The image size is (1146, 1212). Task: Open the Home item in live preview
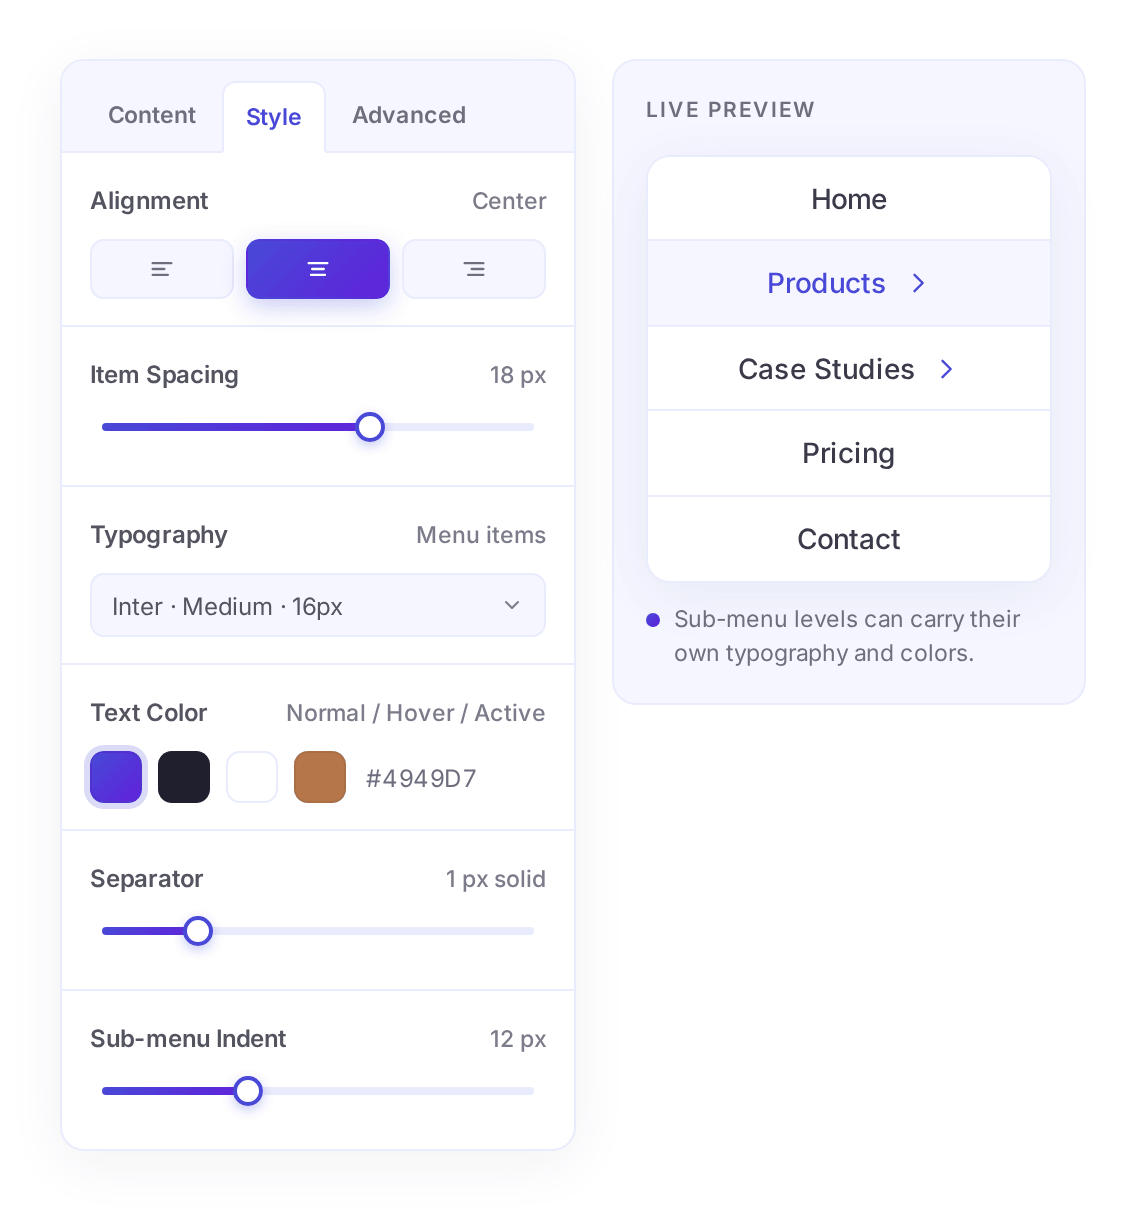point(849,199)
